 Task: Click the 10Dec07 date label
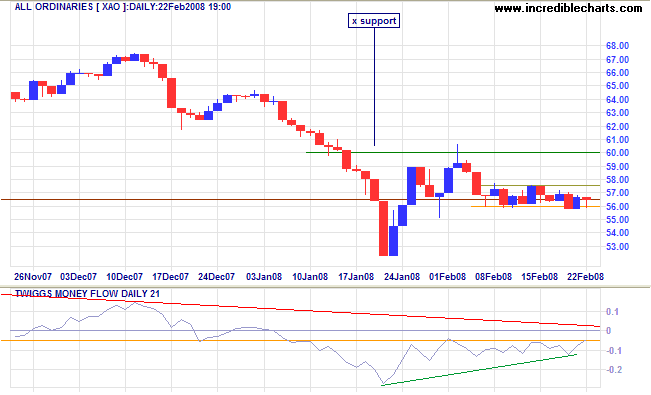[125, 277]
